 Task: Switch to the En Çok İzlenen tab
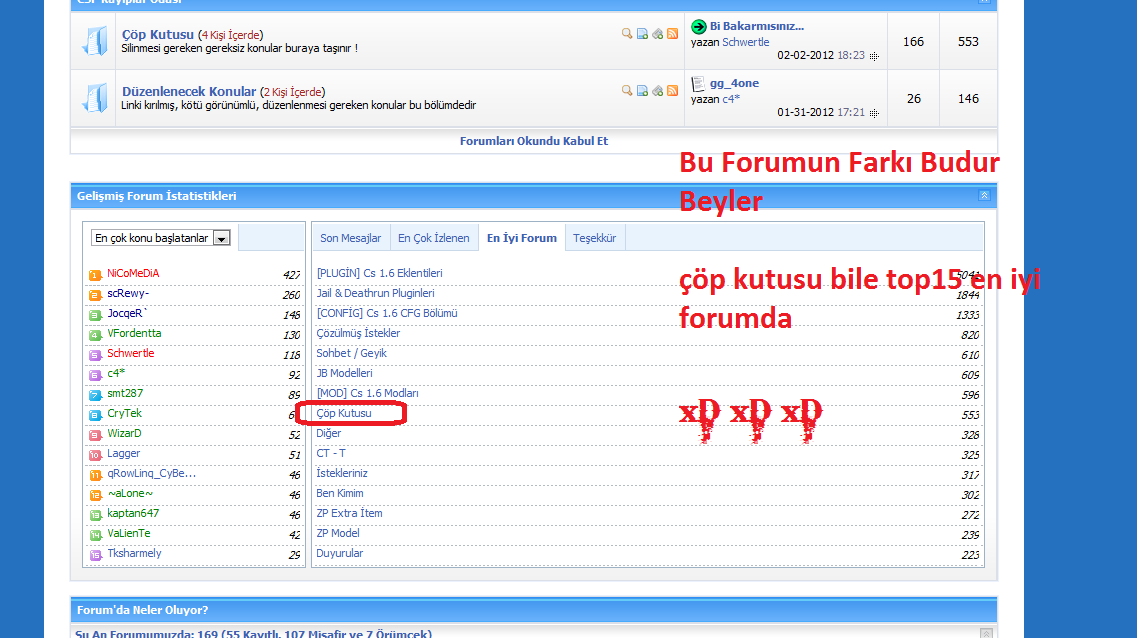click(x=434, y=237)
